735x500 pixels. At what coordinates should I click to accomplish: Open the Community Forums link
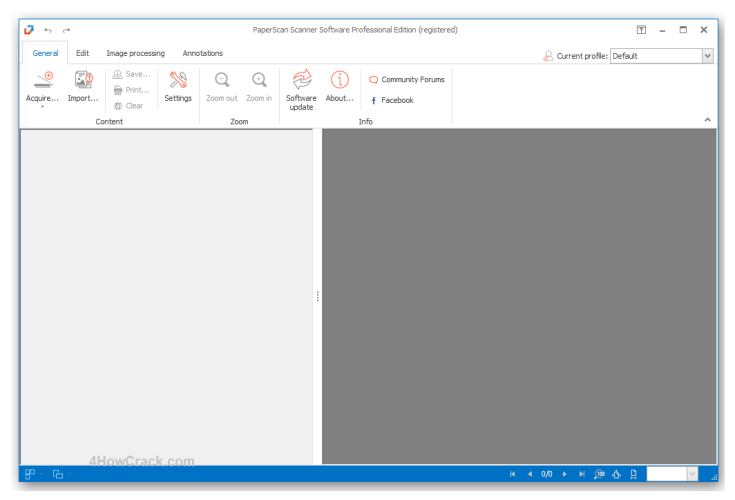point(407,80)
